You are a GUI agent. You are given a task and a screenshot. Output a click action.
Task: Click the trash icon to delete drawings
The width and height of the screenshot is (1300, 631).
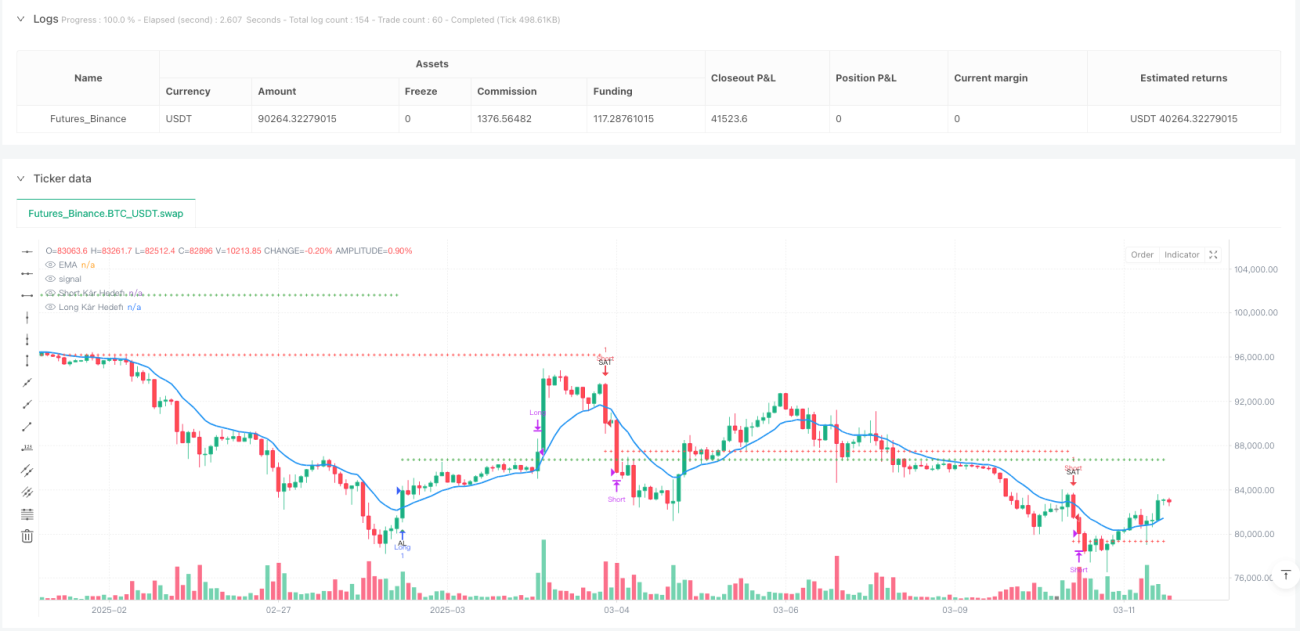(x=27, y=536)
